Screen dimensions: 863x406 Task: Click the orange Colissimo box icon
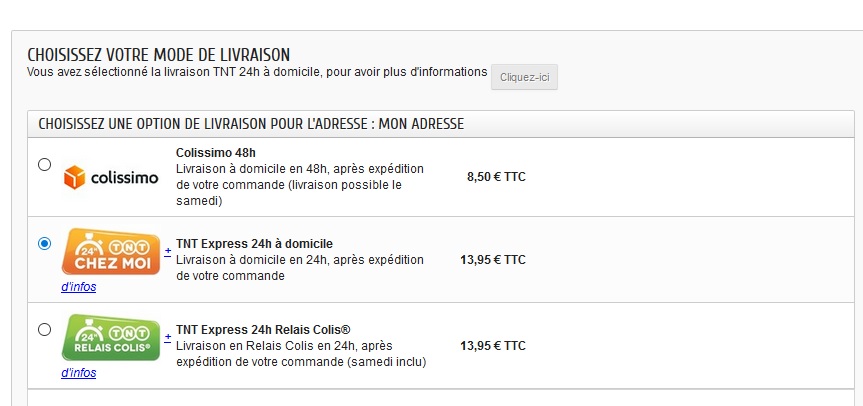point(74,177)
